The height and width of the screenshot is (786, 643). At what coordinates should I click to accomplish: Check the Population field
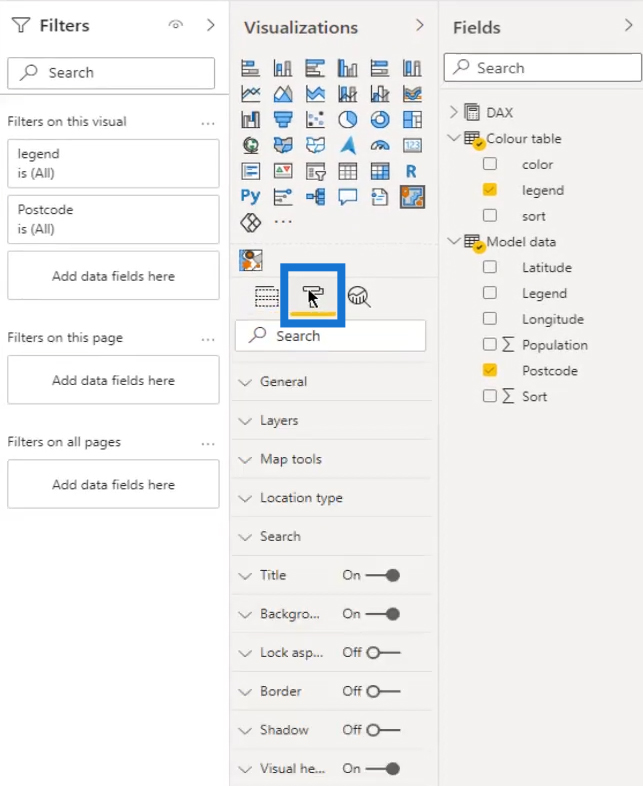(x=490, y=344)
